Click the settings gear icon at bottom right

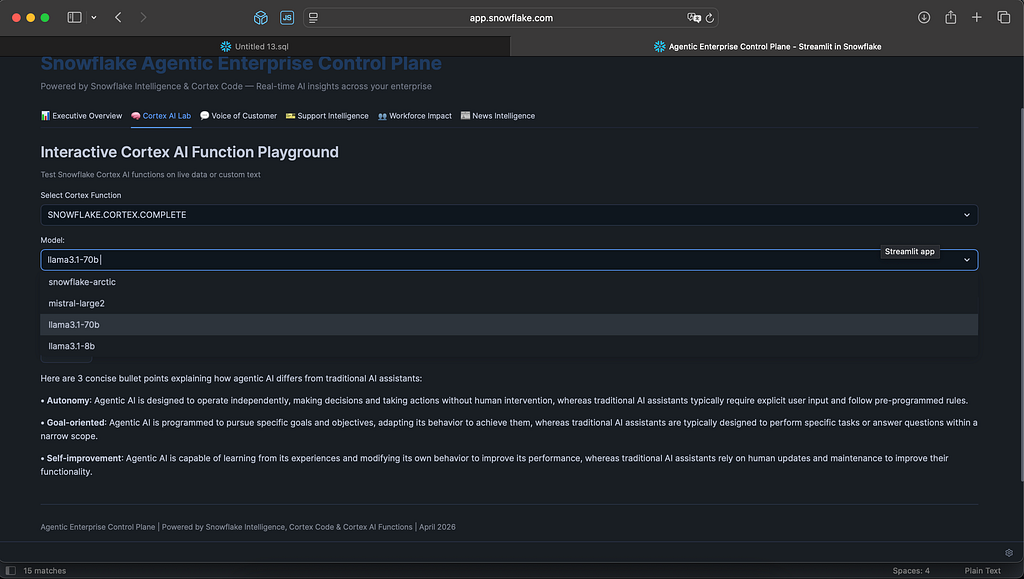(x=1009, y=552)
